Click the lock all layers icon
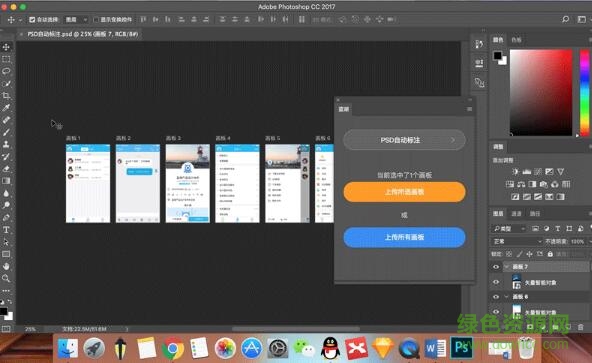This screenshot has height=363, width=592. coord(550,254)
